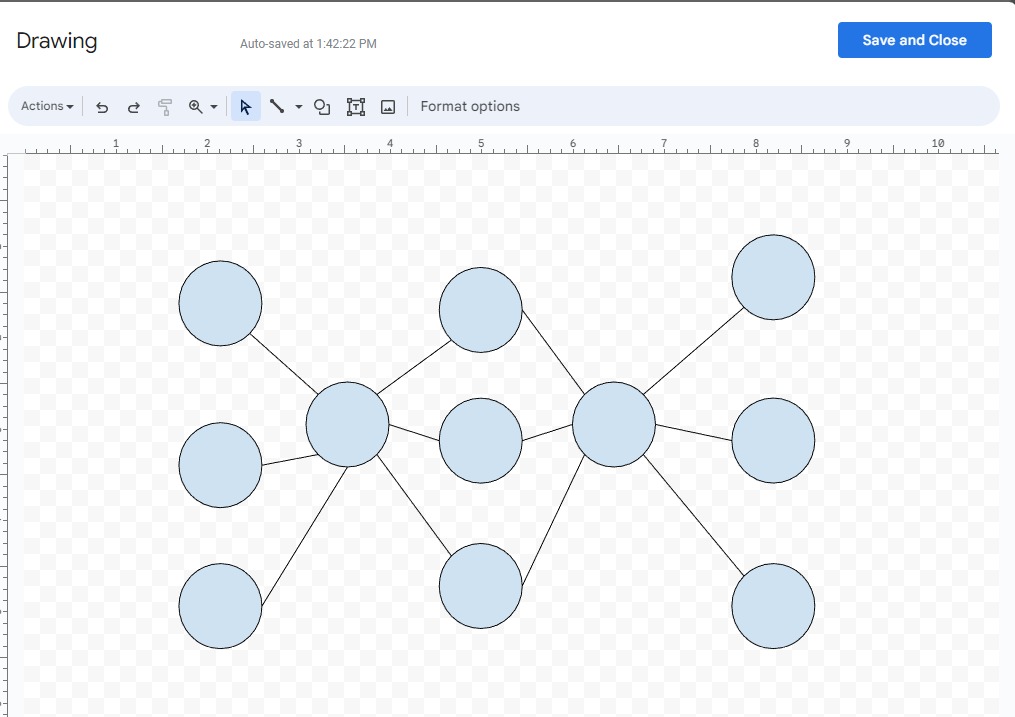Click the horizontal ruler
Image resolution: width=1015 pixels, height=717 pixels.
point(500,145)
